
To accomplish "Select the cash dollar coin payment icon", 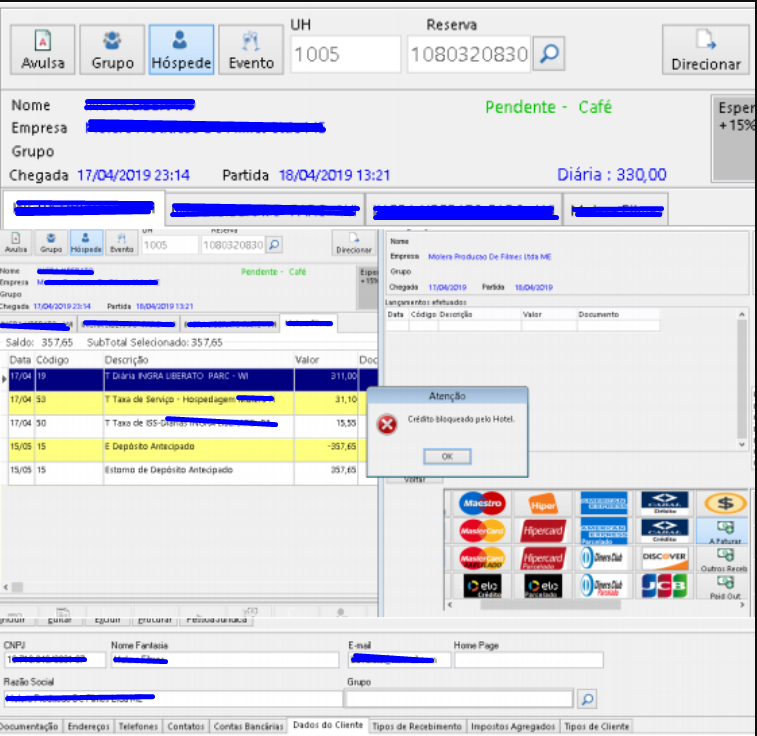I will (725, 503).
